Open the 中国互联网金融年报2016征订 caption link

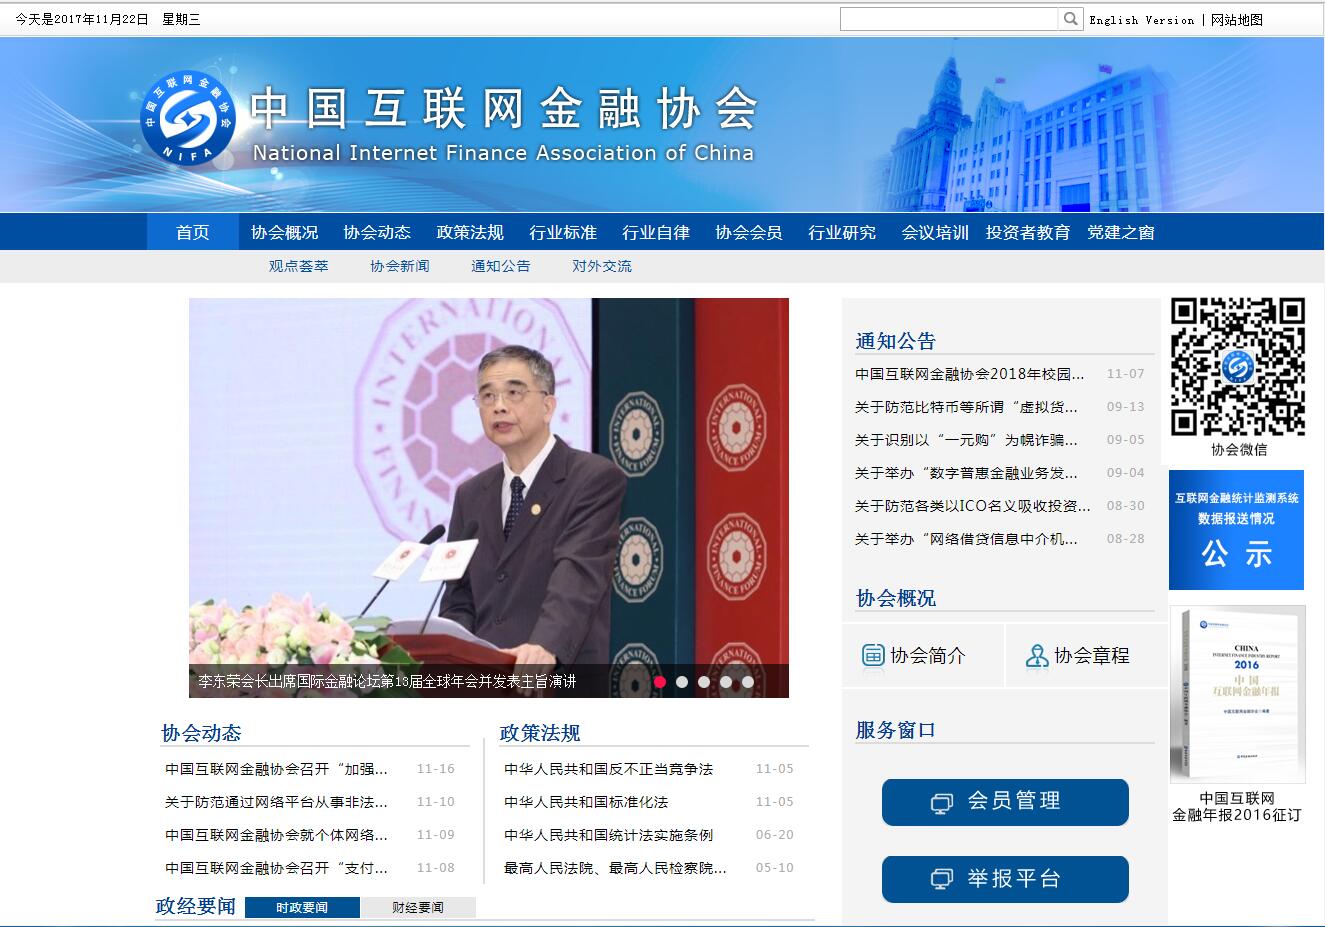pyautogui.click(x=1237, y=806)
